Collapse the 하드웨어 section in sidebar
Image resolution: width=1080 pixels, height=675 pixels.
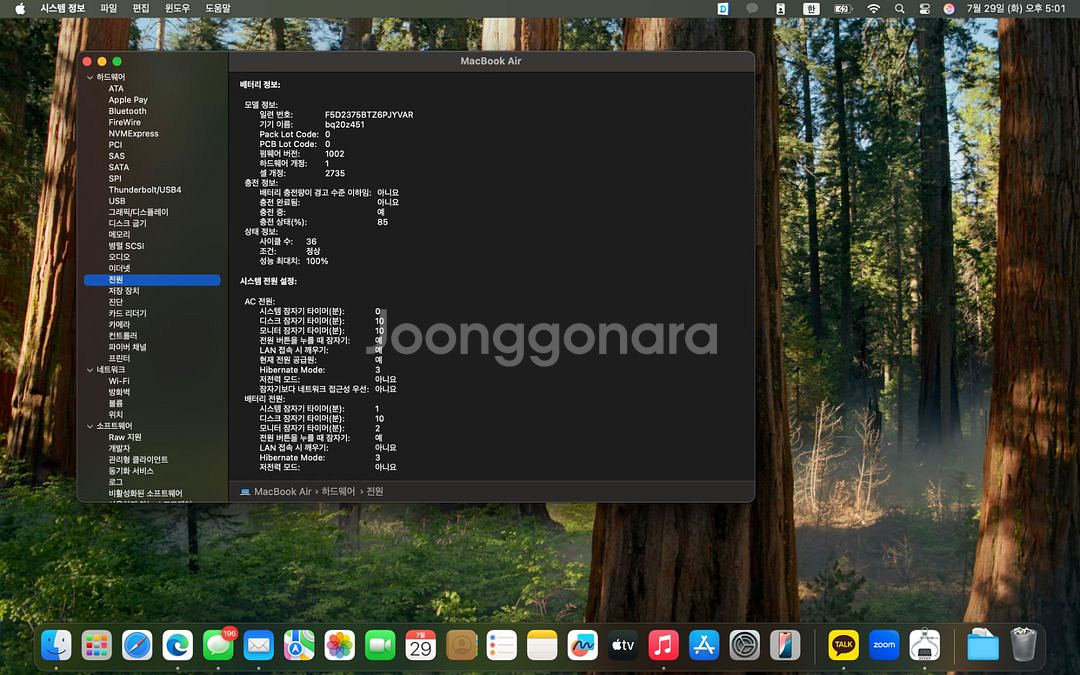pos(90,77)
